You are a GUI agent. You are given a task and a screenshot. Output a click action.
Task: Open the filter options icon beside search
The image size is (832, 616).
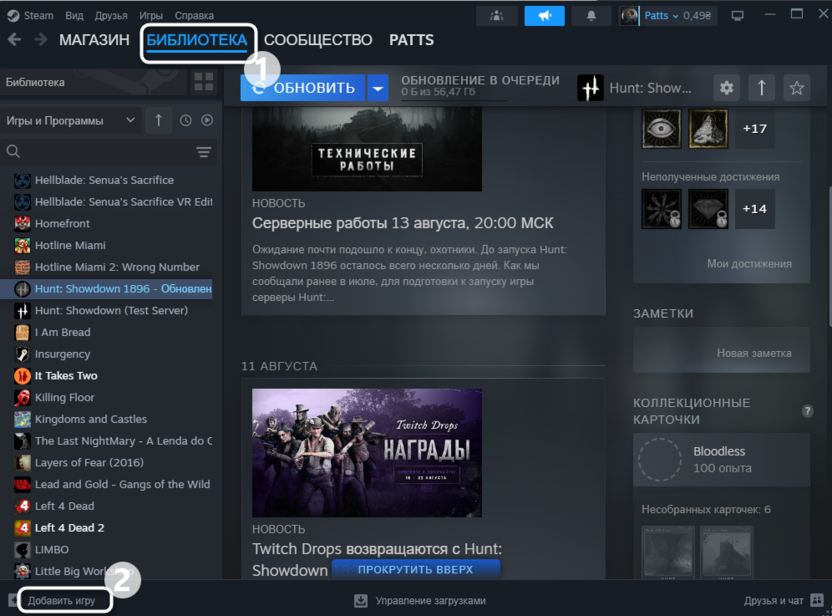(x=204, y=152)
